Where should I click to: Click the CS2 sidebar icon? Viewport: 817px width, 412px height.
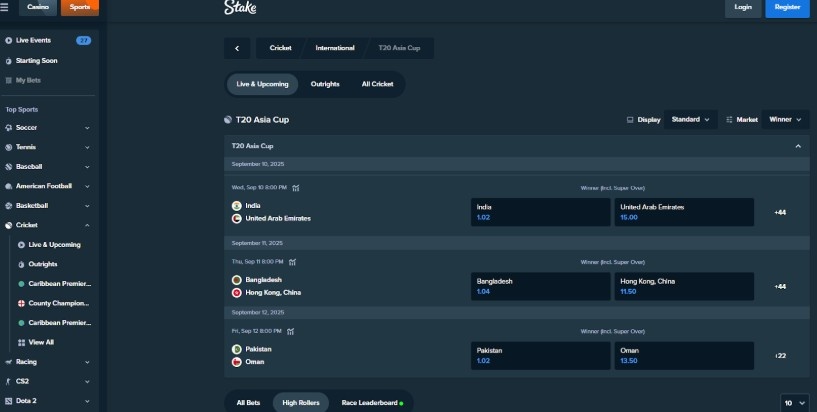8,381
